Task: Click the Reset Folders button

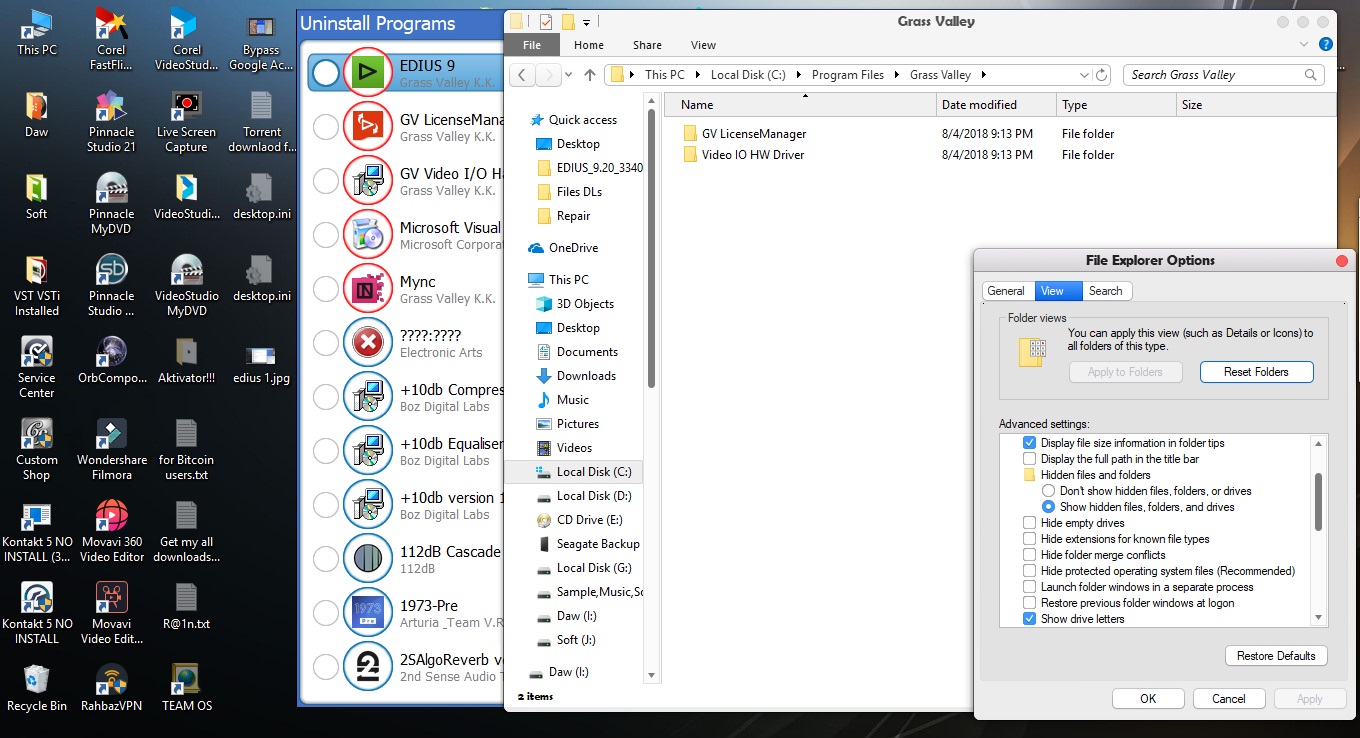Action: pyautogui.click(x=1256, y=372)
